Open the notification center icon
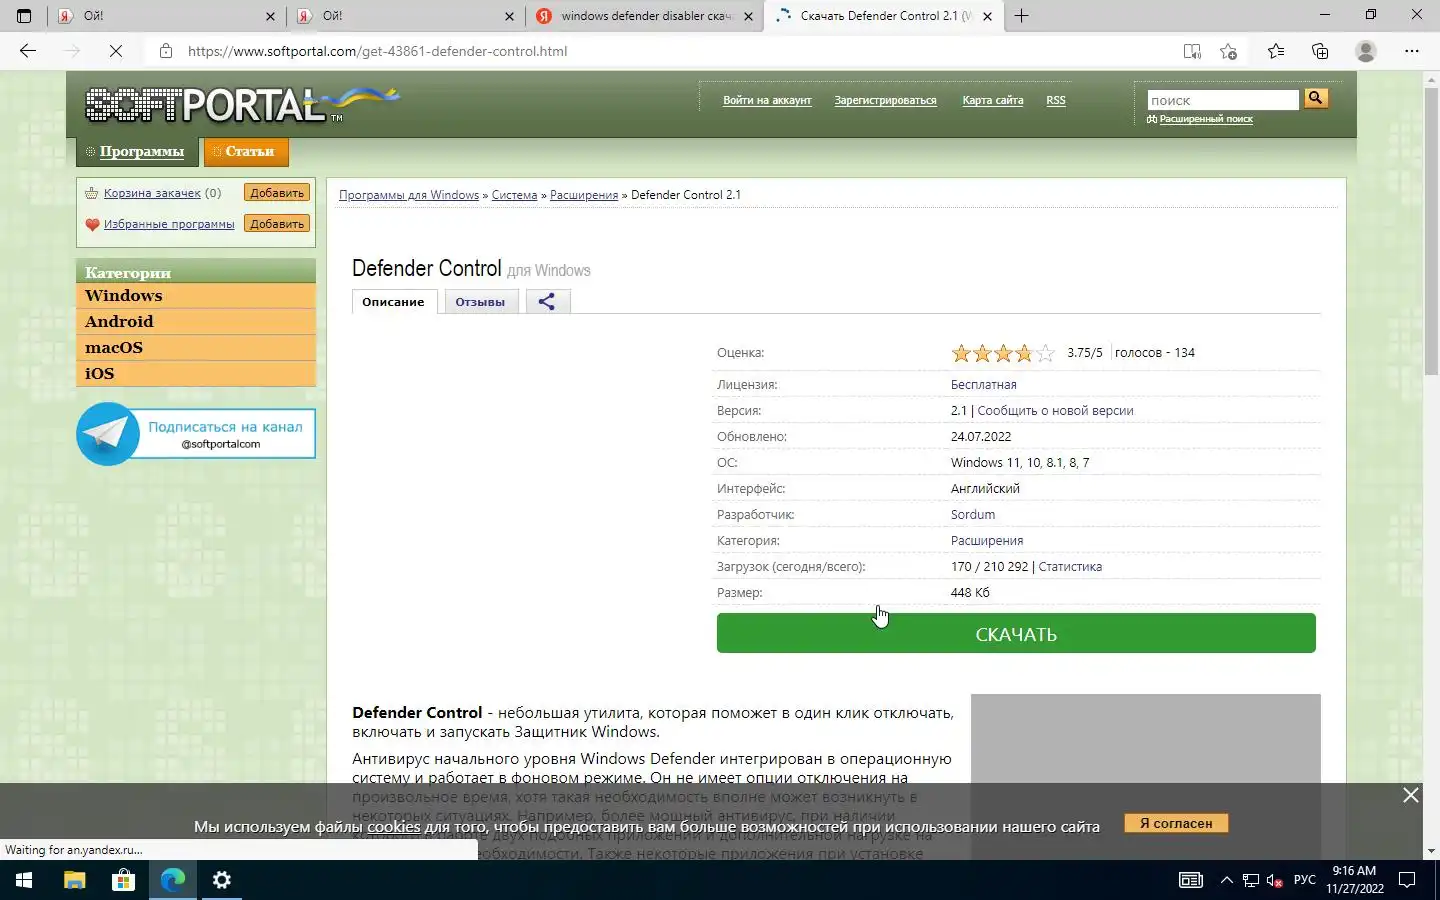Viewport: 1440px width, 900px height. (x=1407, y=880)
